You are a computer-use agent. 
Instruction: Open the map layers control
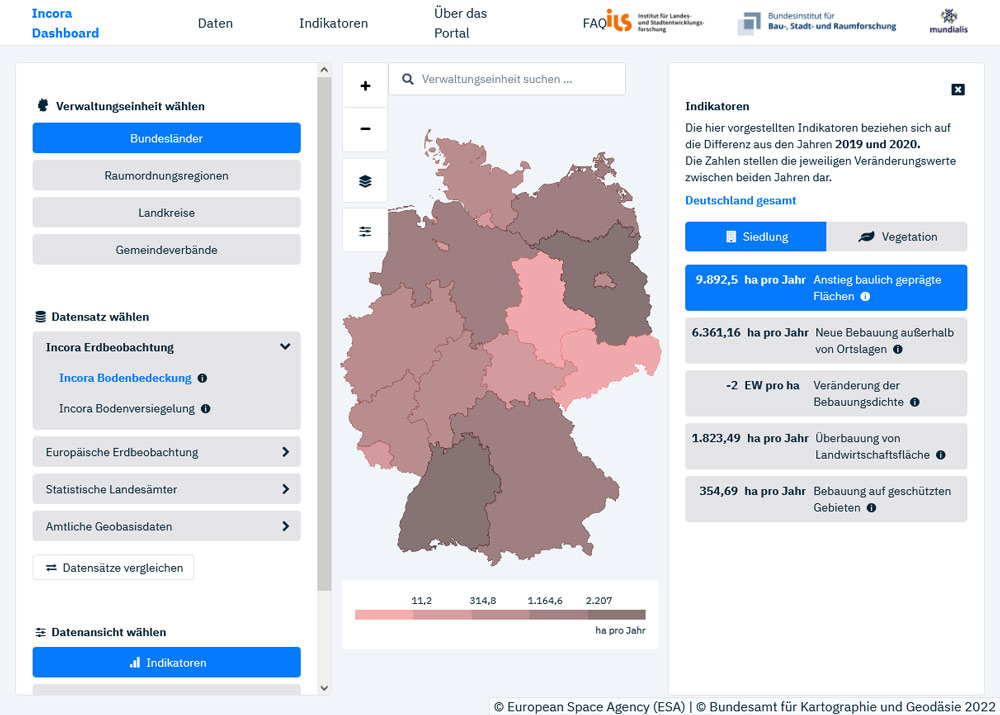pyautogui.click(x=365, y=181)
